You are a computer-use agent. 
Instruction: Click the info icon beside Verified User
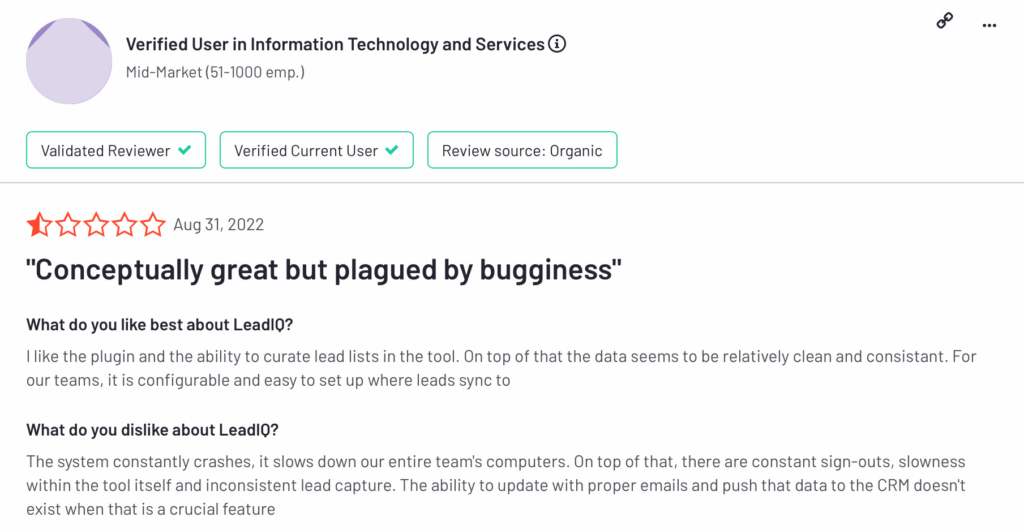point(557,44)
